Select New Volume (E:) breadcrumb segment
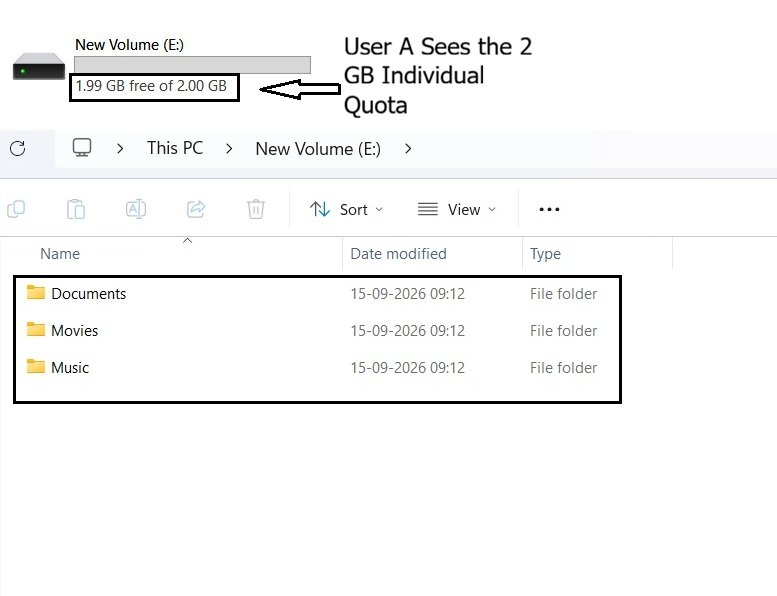Screen dimensions: 777x596 click(318, 149)
